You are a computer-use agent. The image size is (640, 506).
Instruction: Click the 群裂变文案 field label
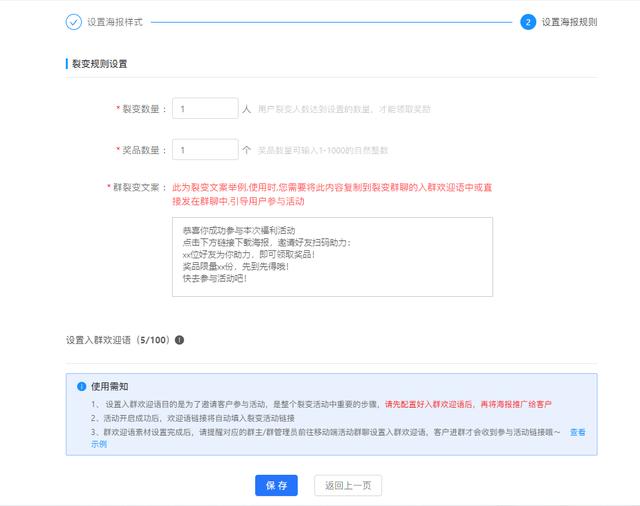pos(138,187)
